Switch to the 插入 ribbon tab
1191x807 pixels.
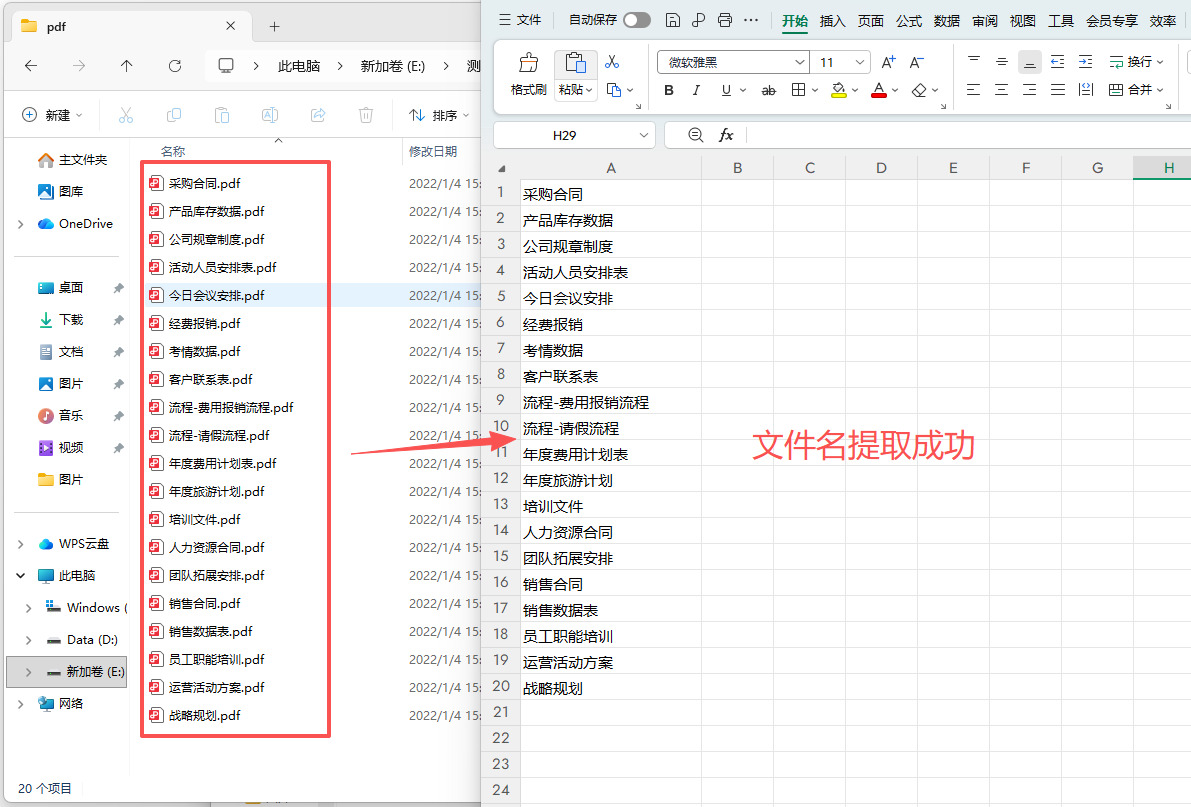click(832, 21)
